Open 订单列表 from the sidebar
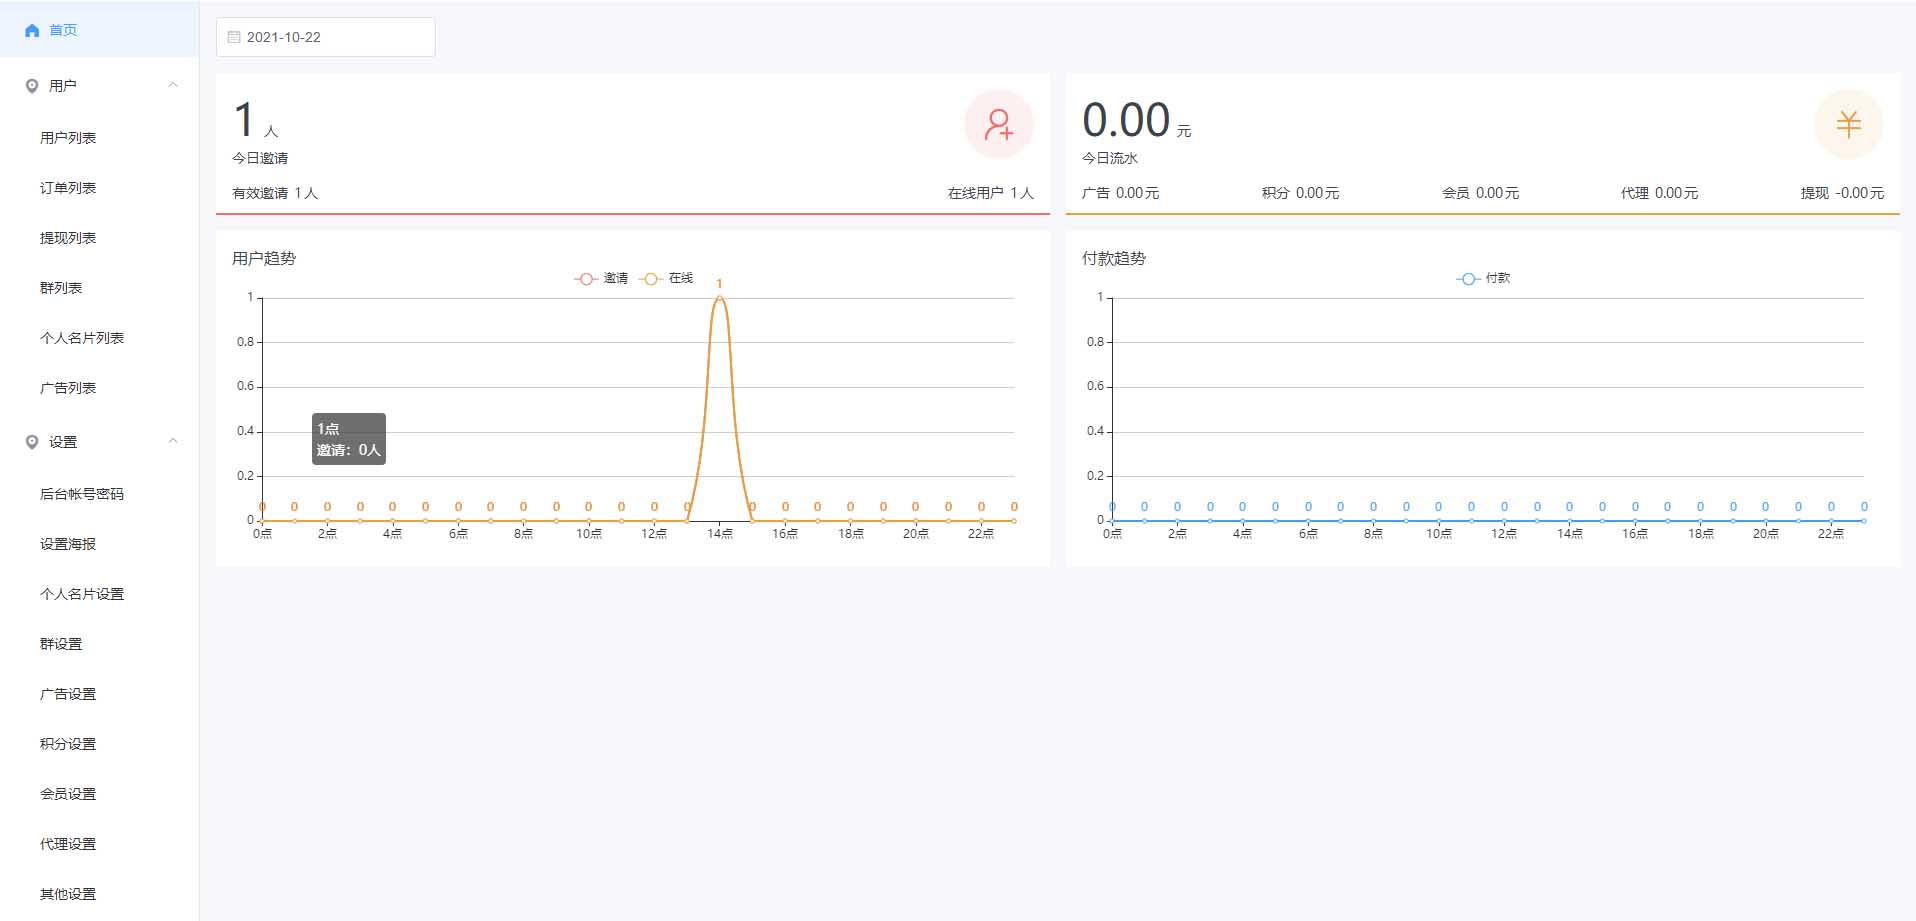The height and width of the screenshot is (921, 1916). tap(68, 188)
